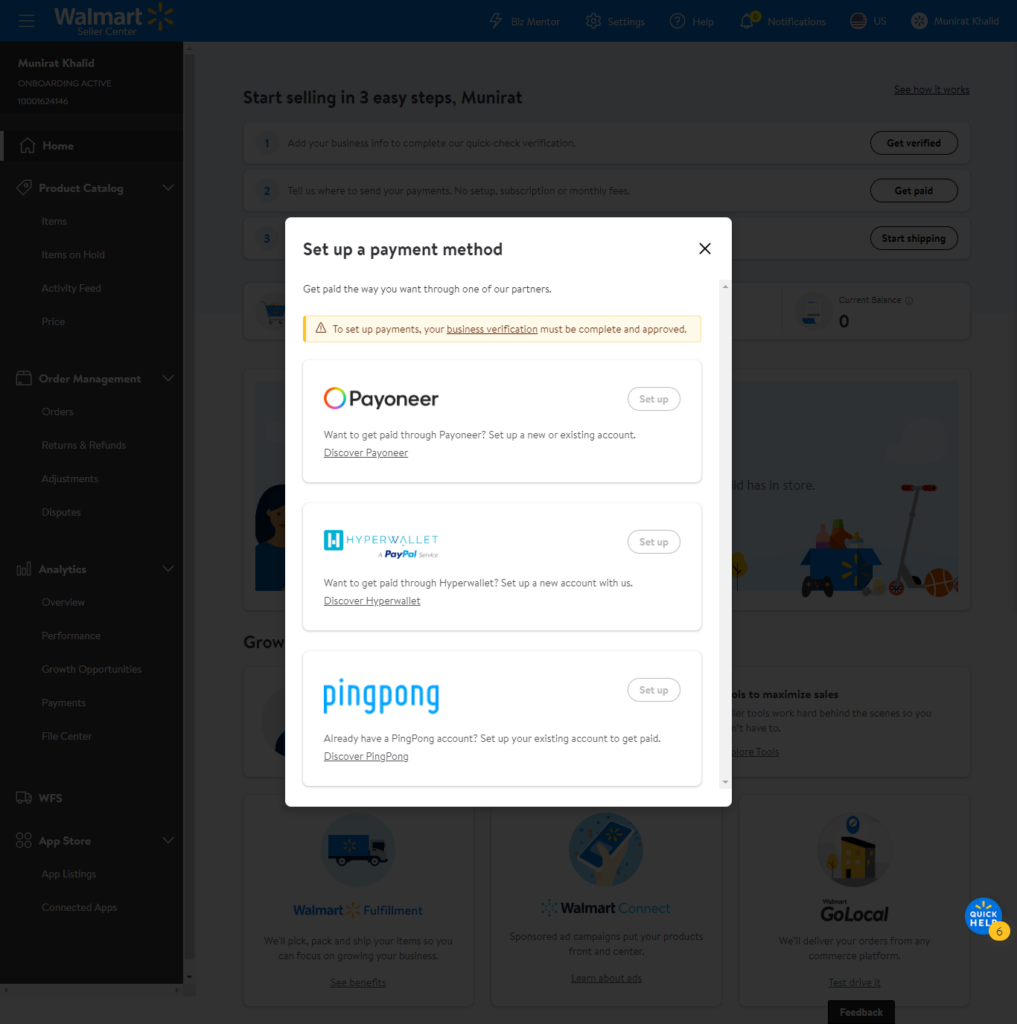This screenshot has width=1017, height=1024.
Task: Open WFS in the sidebar
Action: coord(50,798)
